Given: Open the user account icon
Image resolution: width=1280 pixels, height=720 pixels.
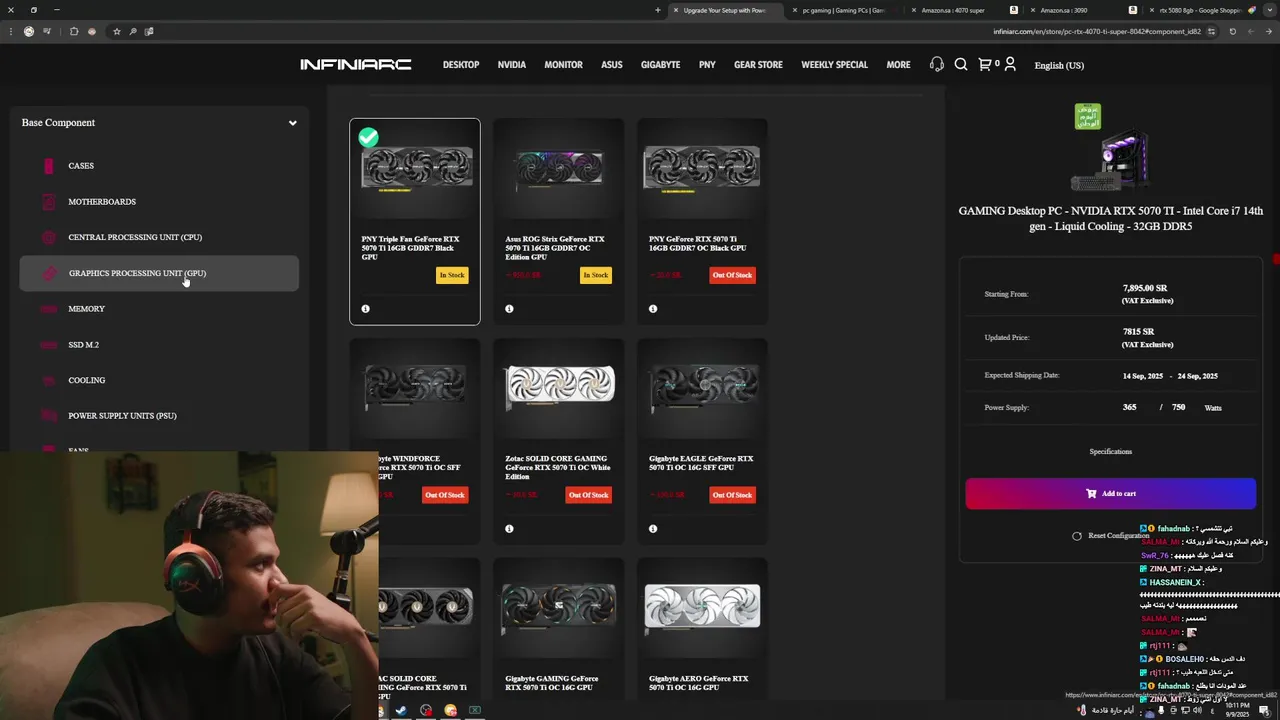Looking at the screenshot, I should pyautogui.click(x=1010, y=64).
